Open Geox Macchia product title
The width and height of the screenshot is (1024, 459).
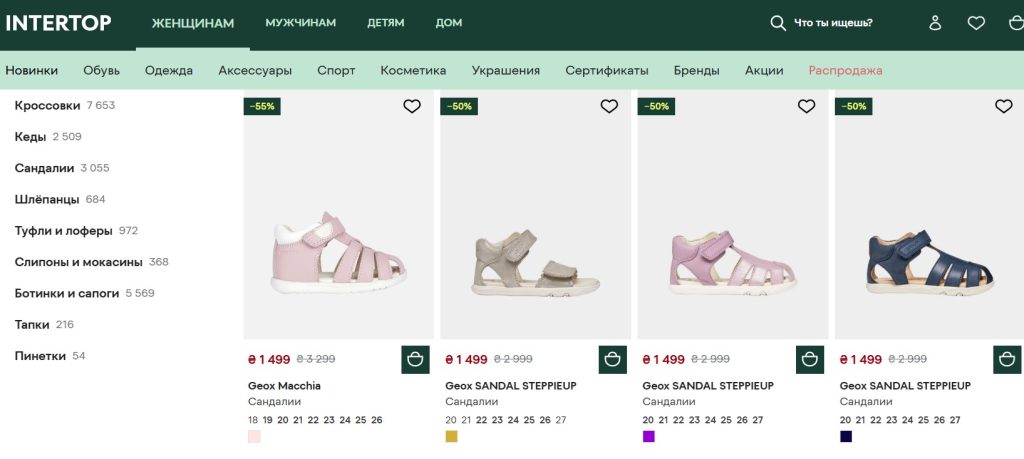tap(284, 386)
